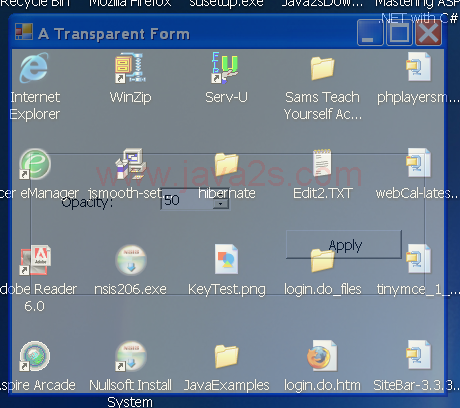
Task: Select the Sams Teach Yourself folder icon
Action: [x=322, y=68]
